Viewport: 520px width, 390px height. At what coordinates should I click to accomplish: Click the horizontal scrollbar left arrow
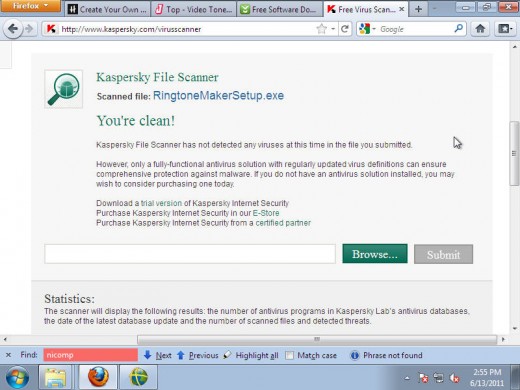click(5, 339)
